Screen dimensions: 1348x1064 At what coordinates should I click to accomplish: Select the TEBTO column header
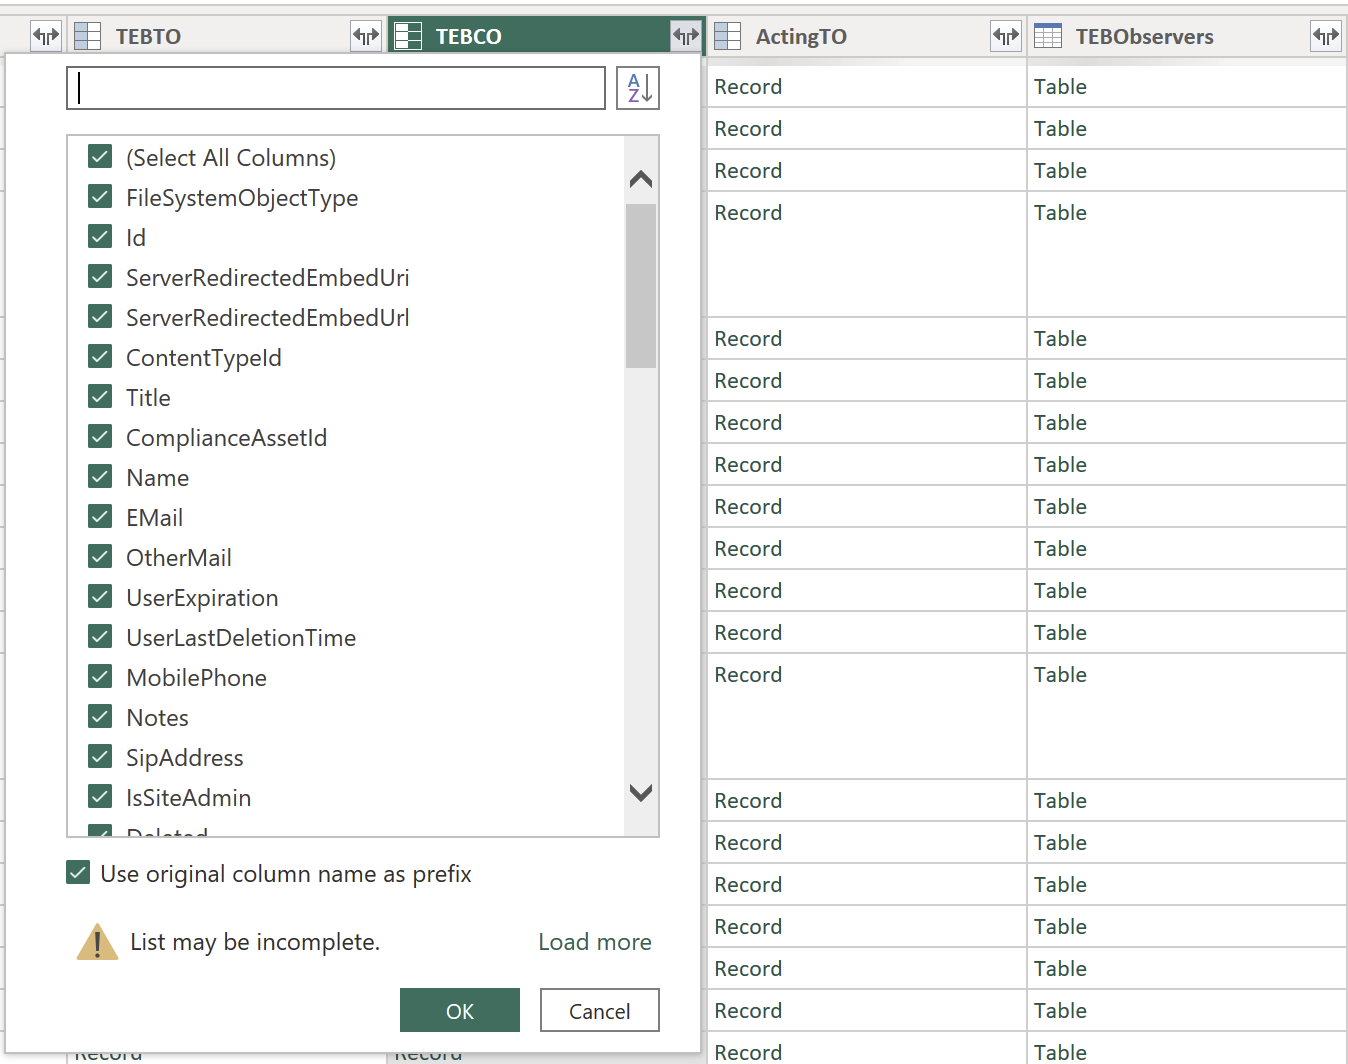226,37
